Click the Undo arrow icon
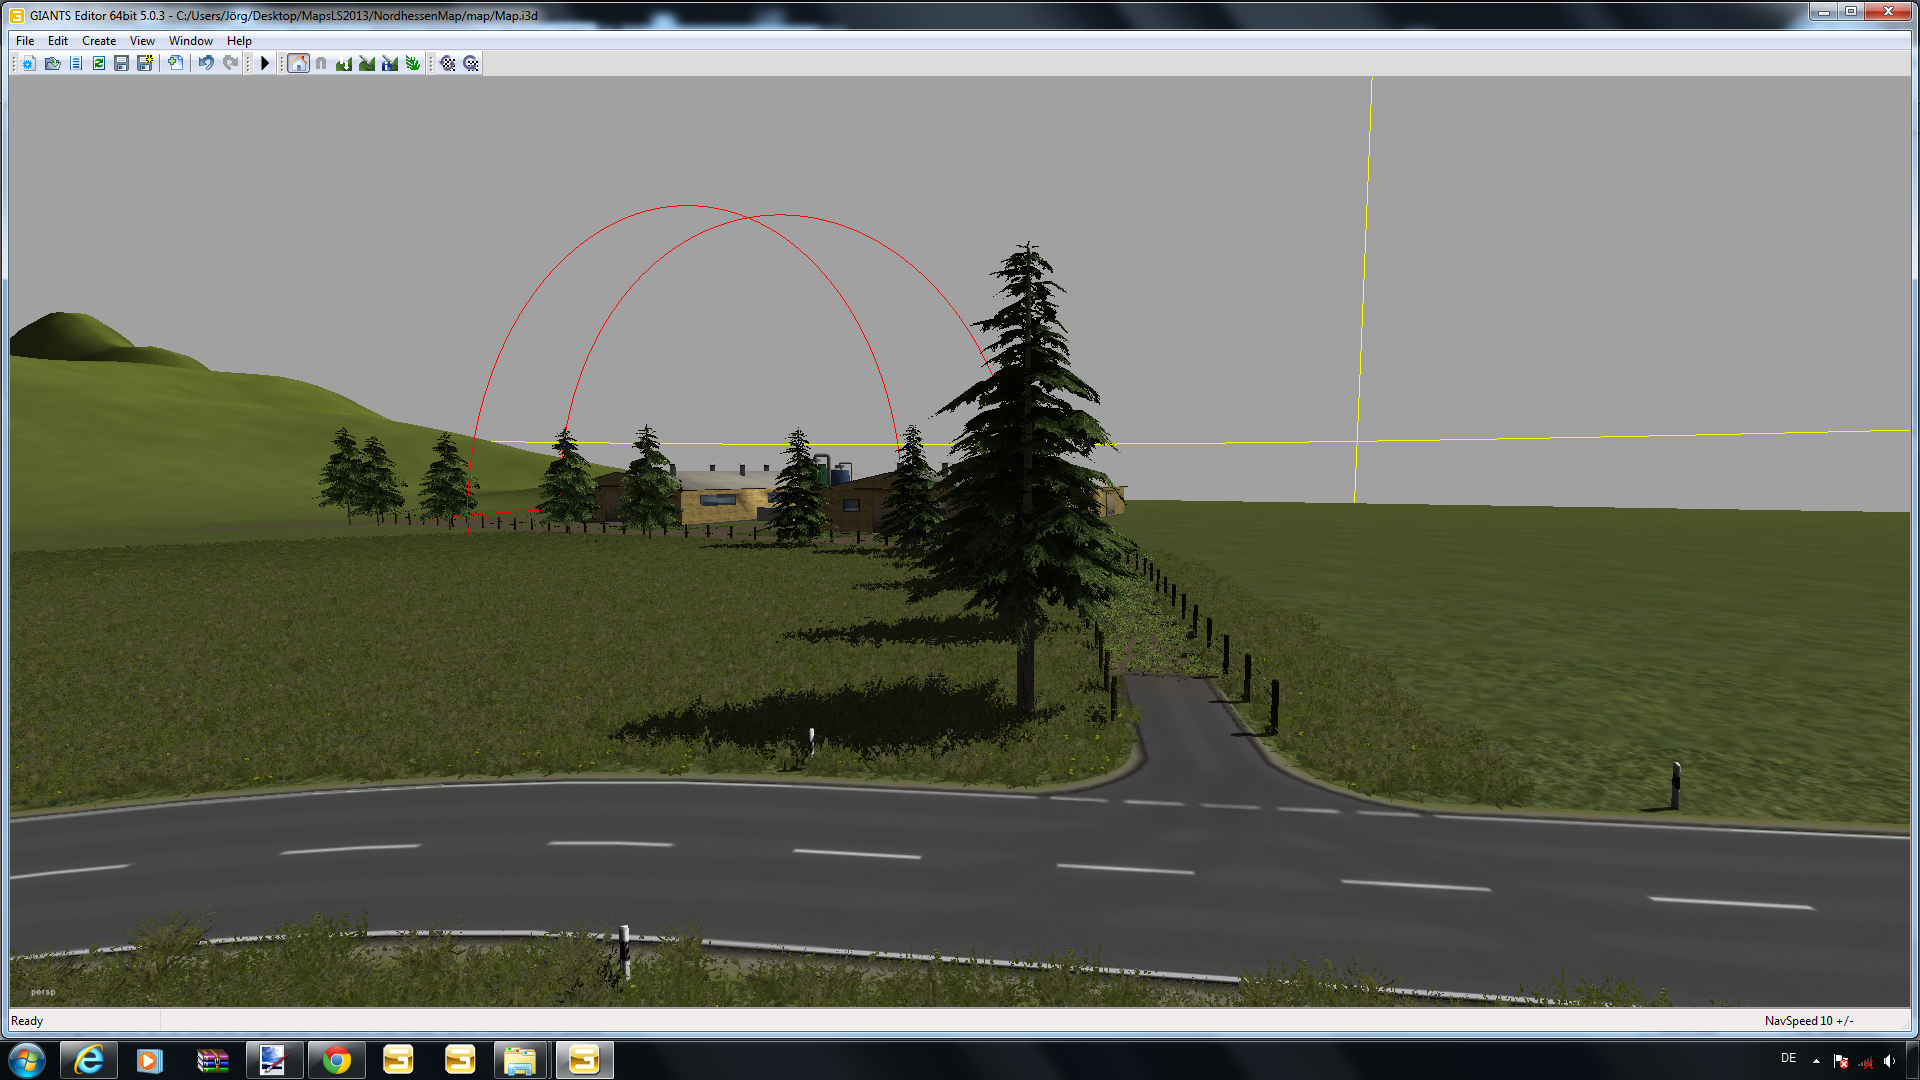This screenshot has height=1080, width=1920. (206, 63)
